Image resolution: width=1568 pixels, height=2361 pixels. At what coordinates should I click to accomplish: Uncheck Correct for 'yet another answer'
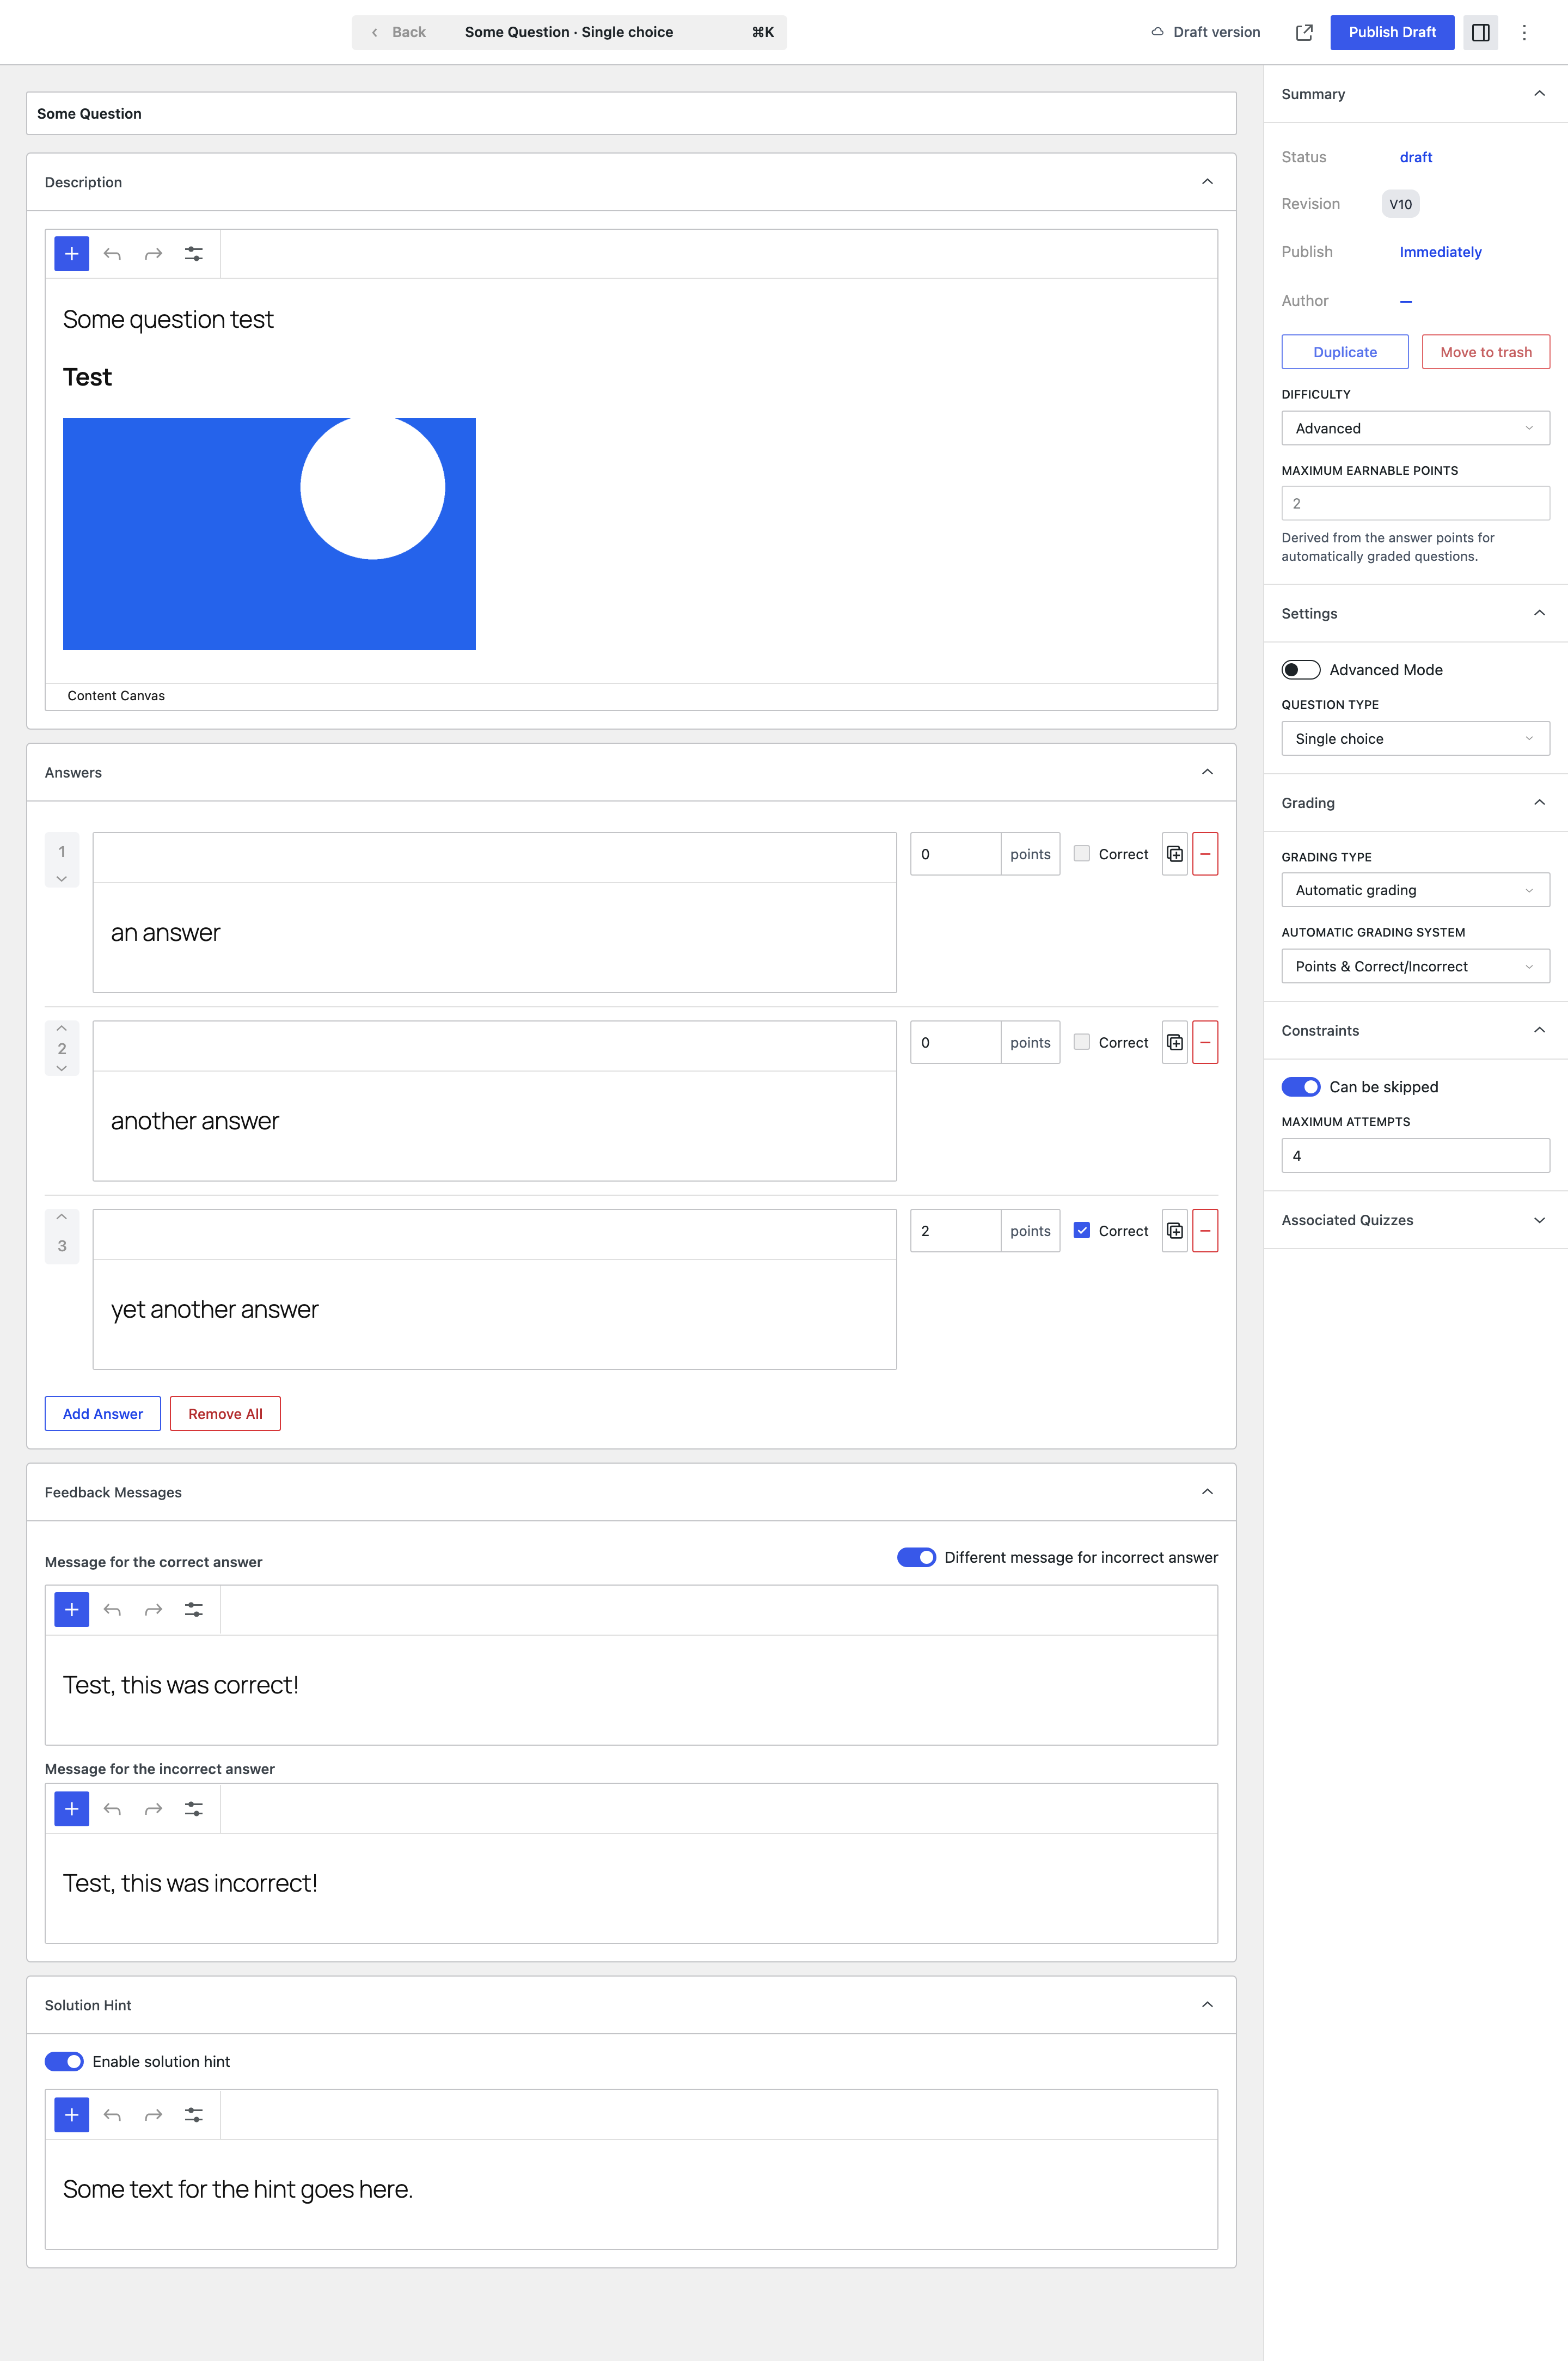click(x=1082, y=1230)
